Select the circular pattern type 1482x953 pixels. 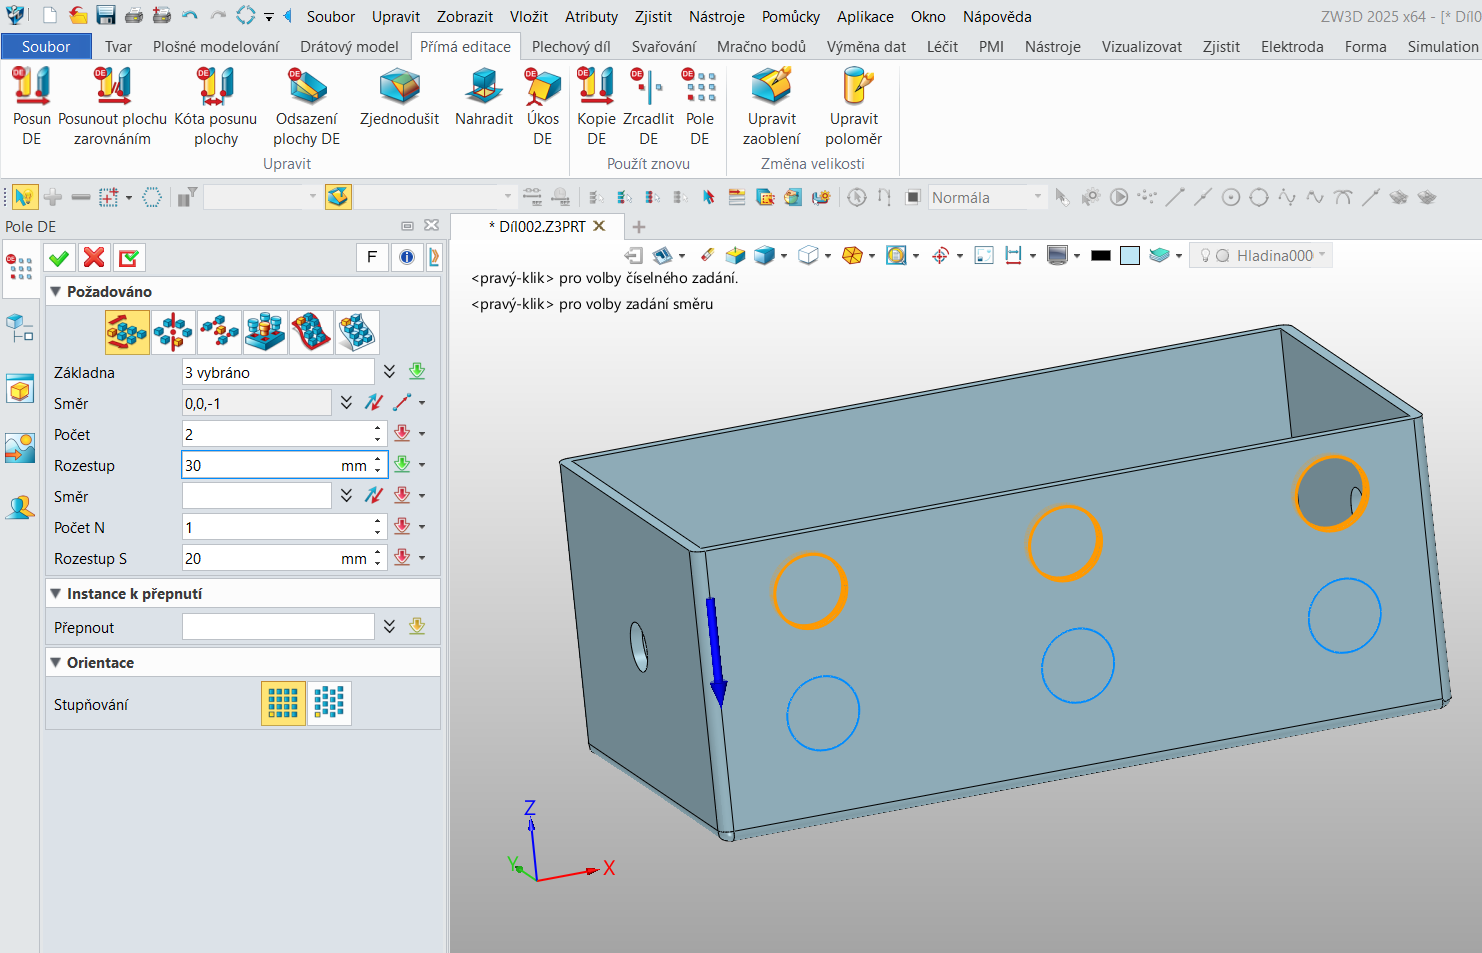point(174,332)
